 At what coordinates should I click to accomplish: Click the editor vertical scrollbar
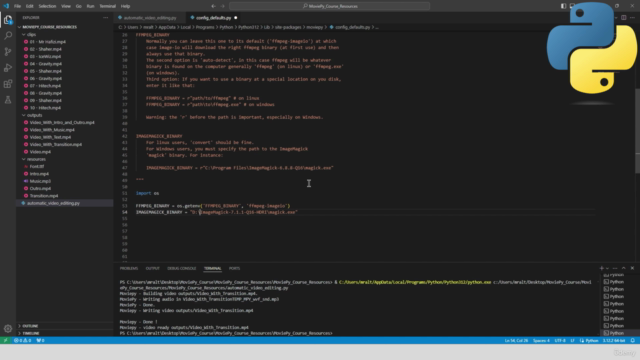click(637, 131)
